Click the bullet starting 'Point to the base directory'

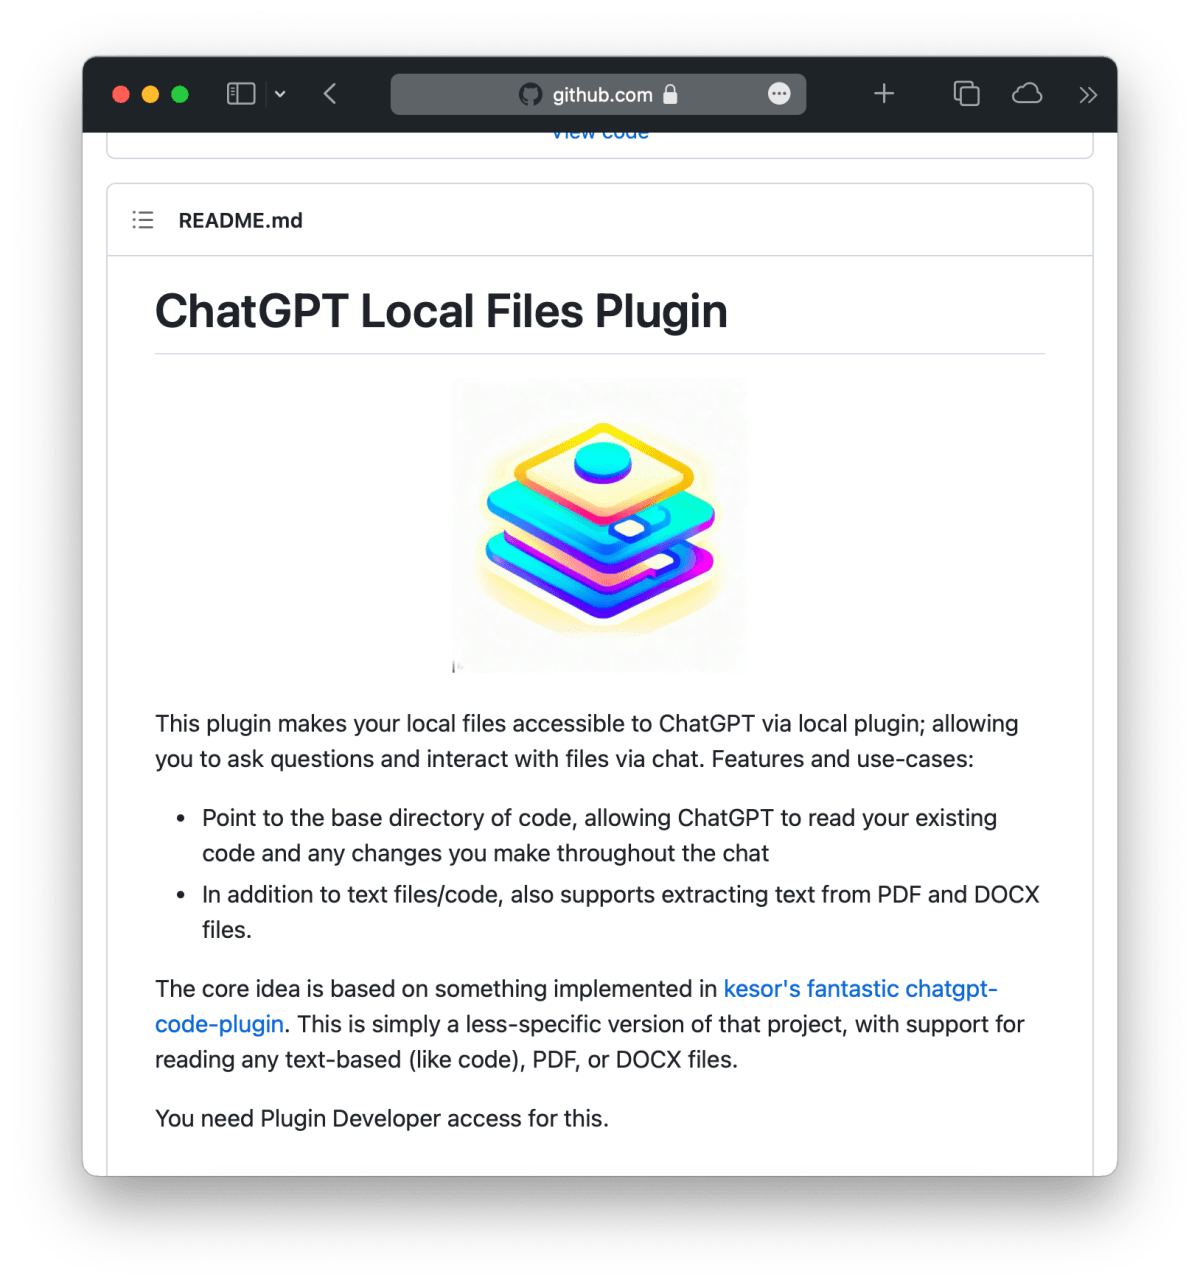[x=599, y=835]
